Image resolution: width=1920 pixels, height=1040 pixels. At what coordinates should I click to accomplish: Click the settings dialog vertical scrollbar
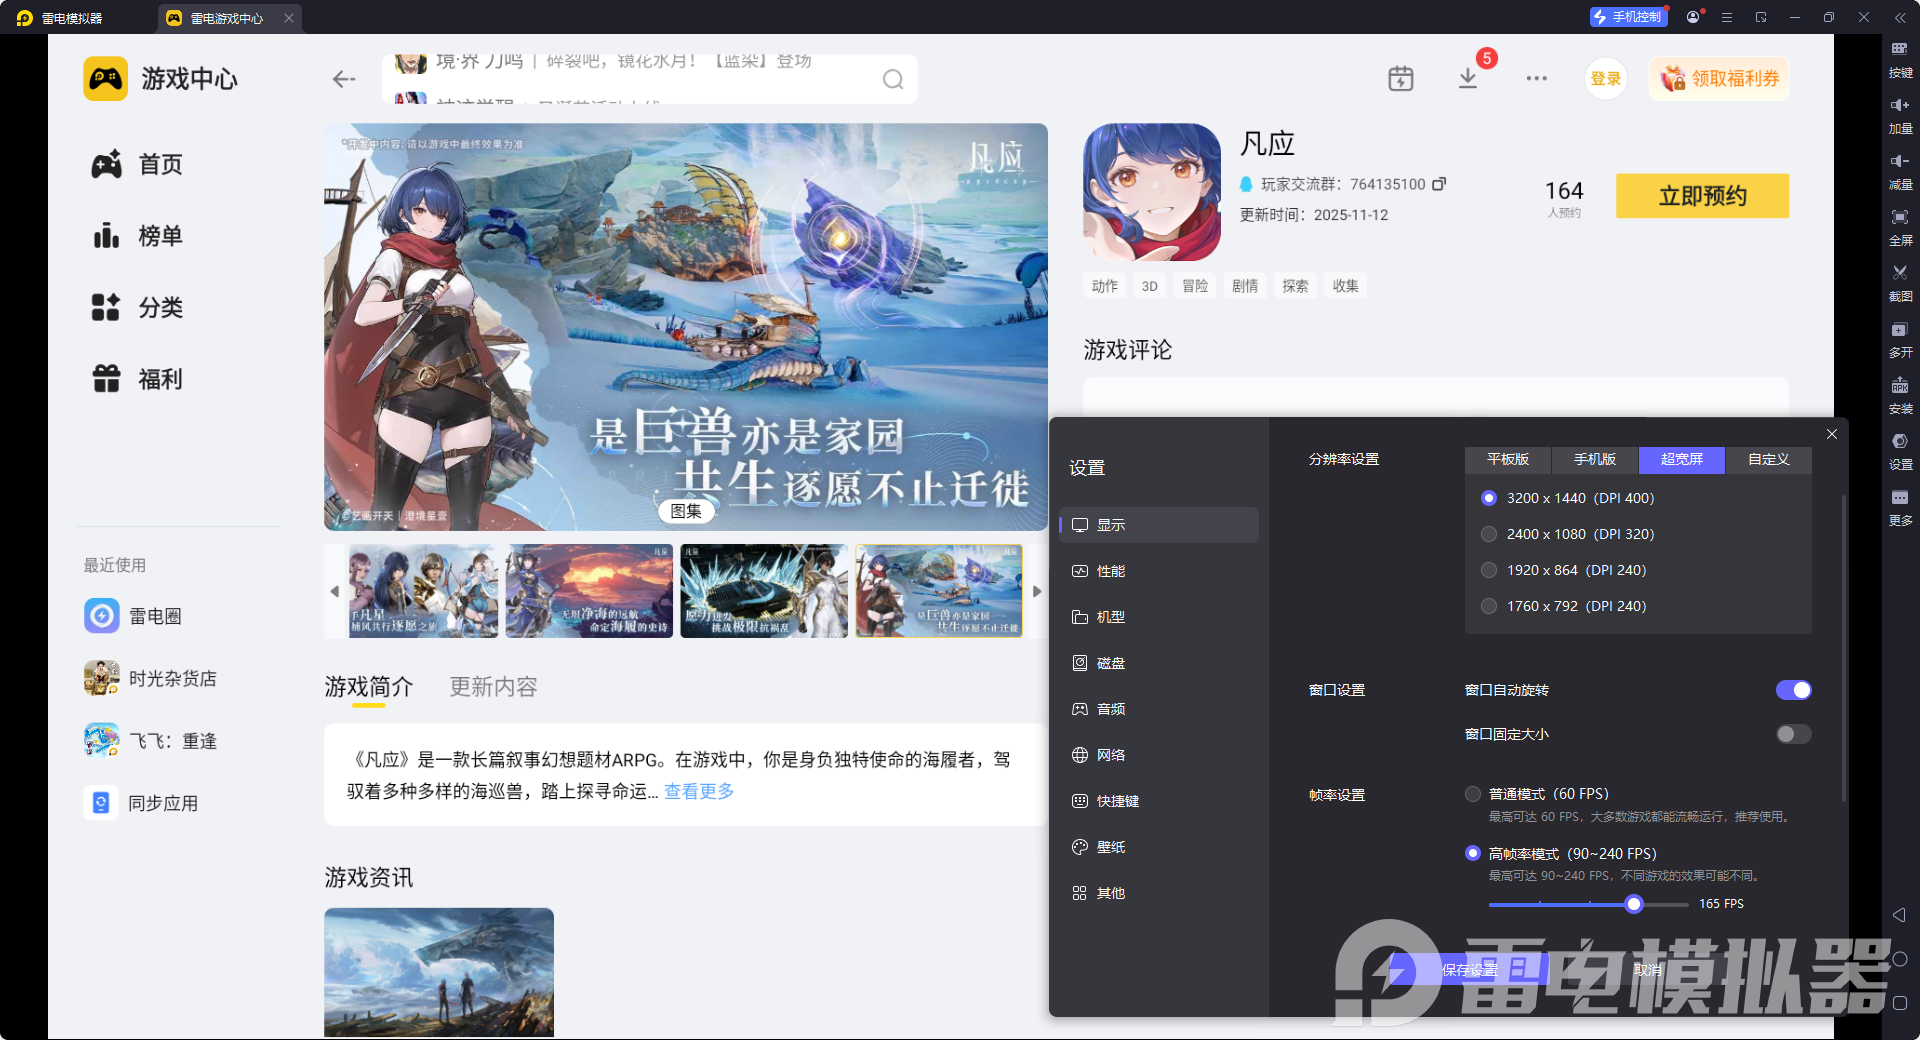[x=1844, y=648]
